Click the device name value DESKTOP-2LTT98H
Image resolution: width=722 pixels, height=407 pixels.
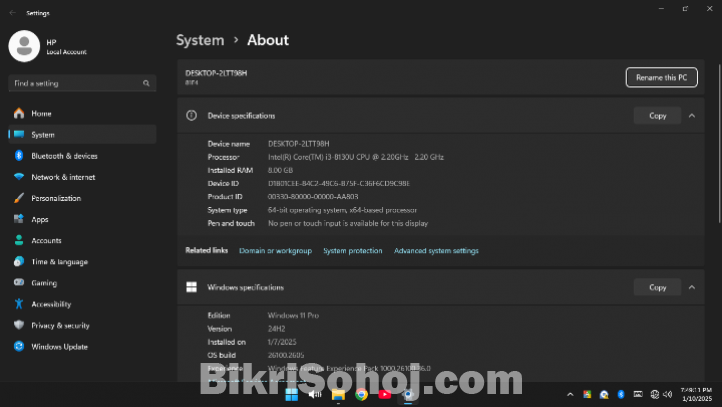pyautogui.click(x=298, y=144)
